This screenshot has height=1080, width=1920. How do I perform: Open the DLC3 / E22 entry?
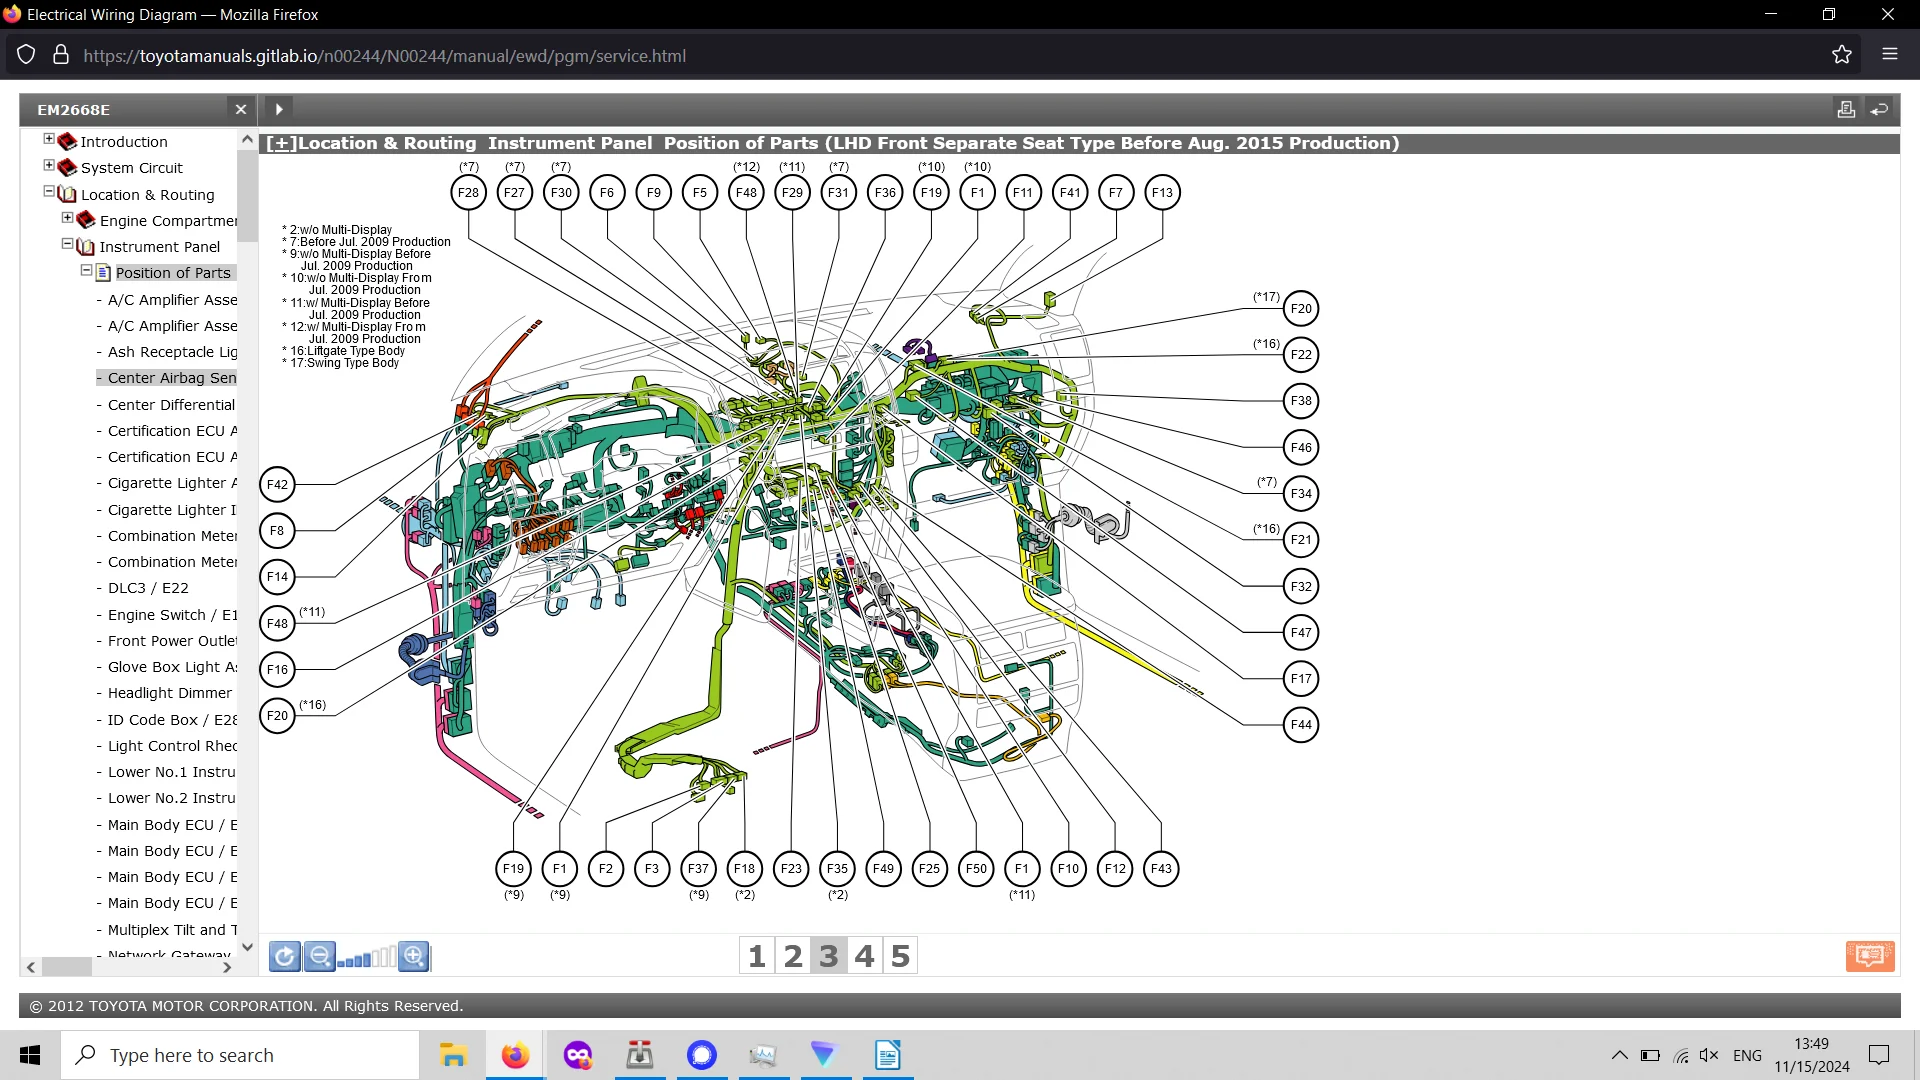pos(148,588)
